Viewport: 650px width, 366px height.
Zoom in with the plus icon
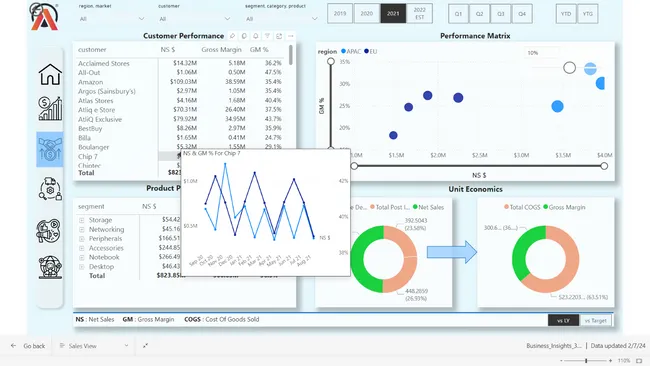point(610,361)
